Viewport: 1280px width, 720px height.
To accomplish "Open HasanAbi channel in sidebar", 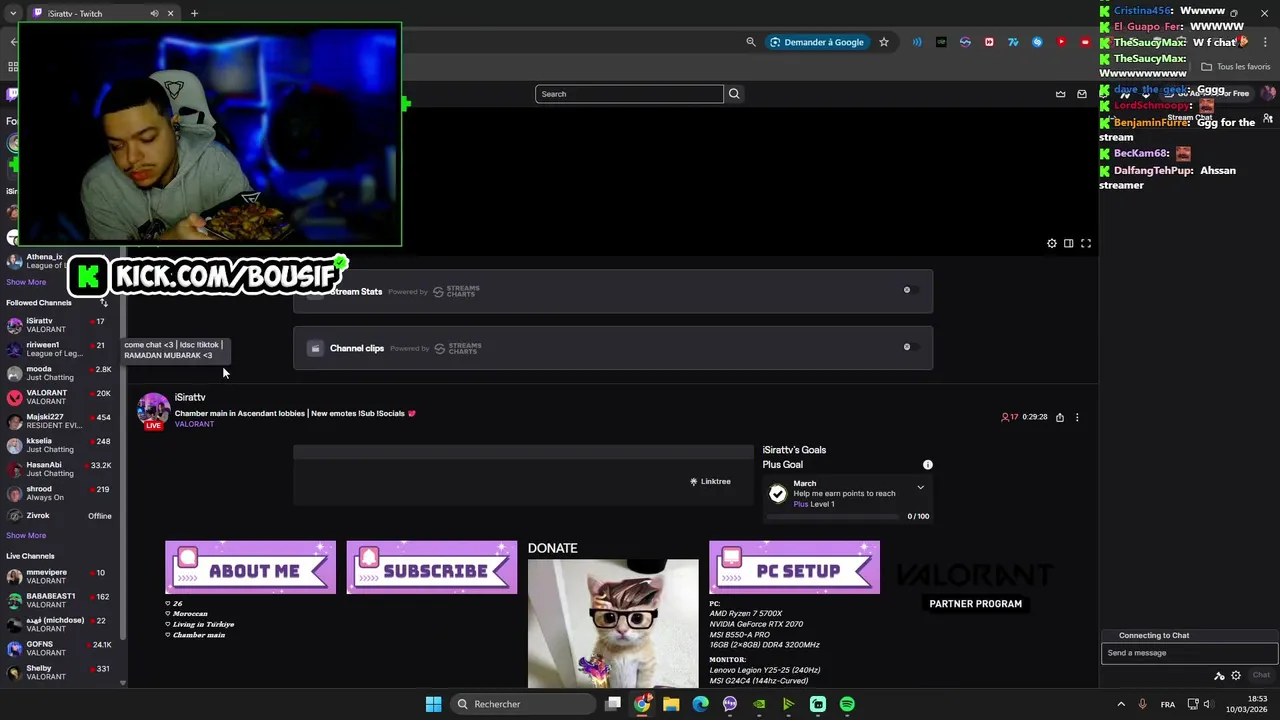I will pos(60,469).
